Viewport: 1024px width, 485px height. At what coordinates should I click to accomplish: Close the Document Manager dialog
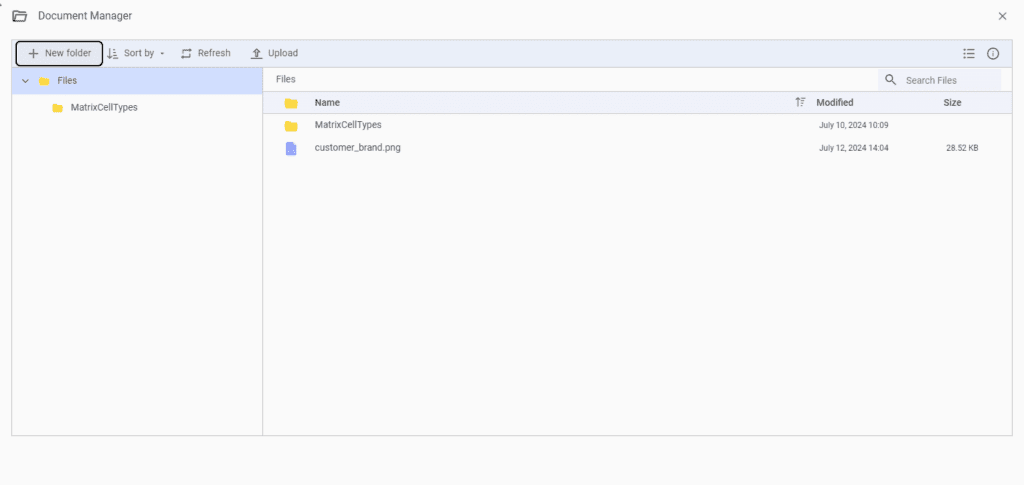point(1002,16)
